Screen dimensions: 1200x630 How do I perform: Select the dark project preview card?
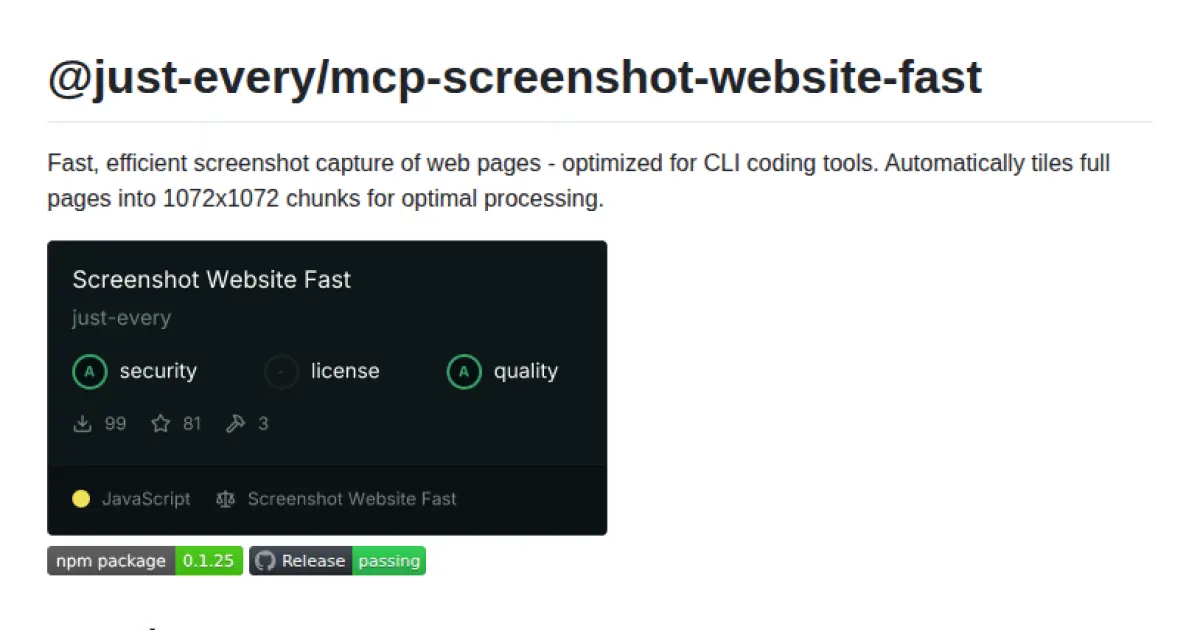click(327, 386)
